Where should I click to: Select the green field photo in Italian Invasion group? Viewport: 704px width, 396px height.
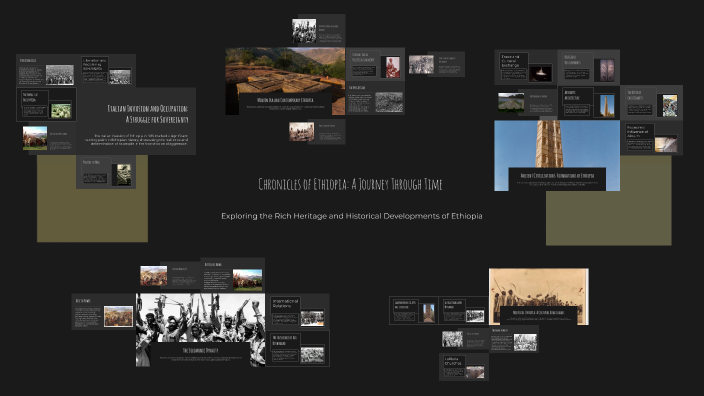61,110
